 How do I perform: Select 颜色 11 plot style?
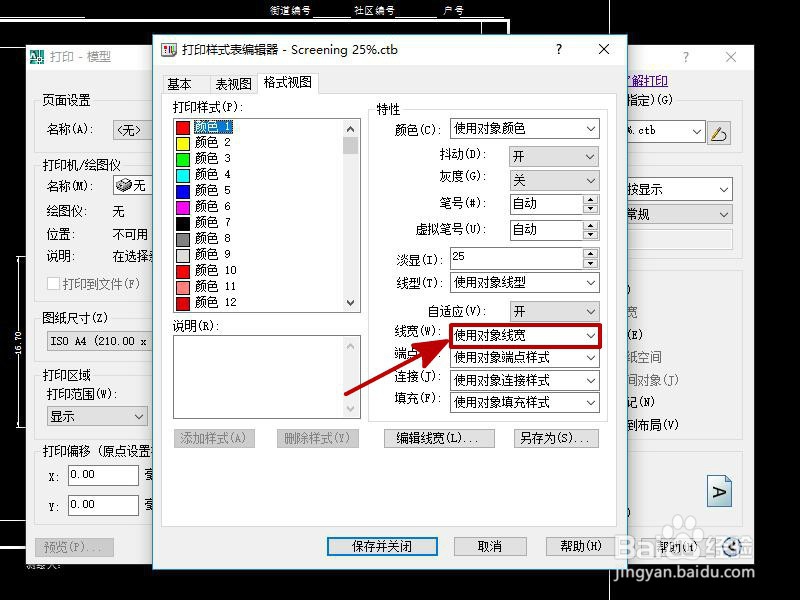(207, 286)
